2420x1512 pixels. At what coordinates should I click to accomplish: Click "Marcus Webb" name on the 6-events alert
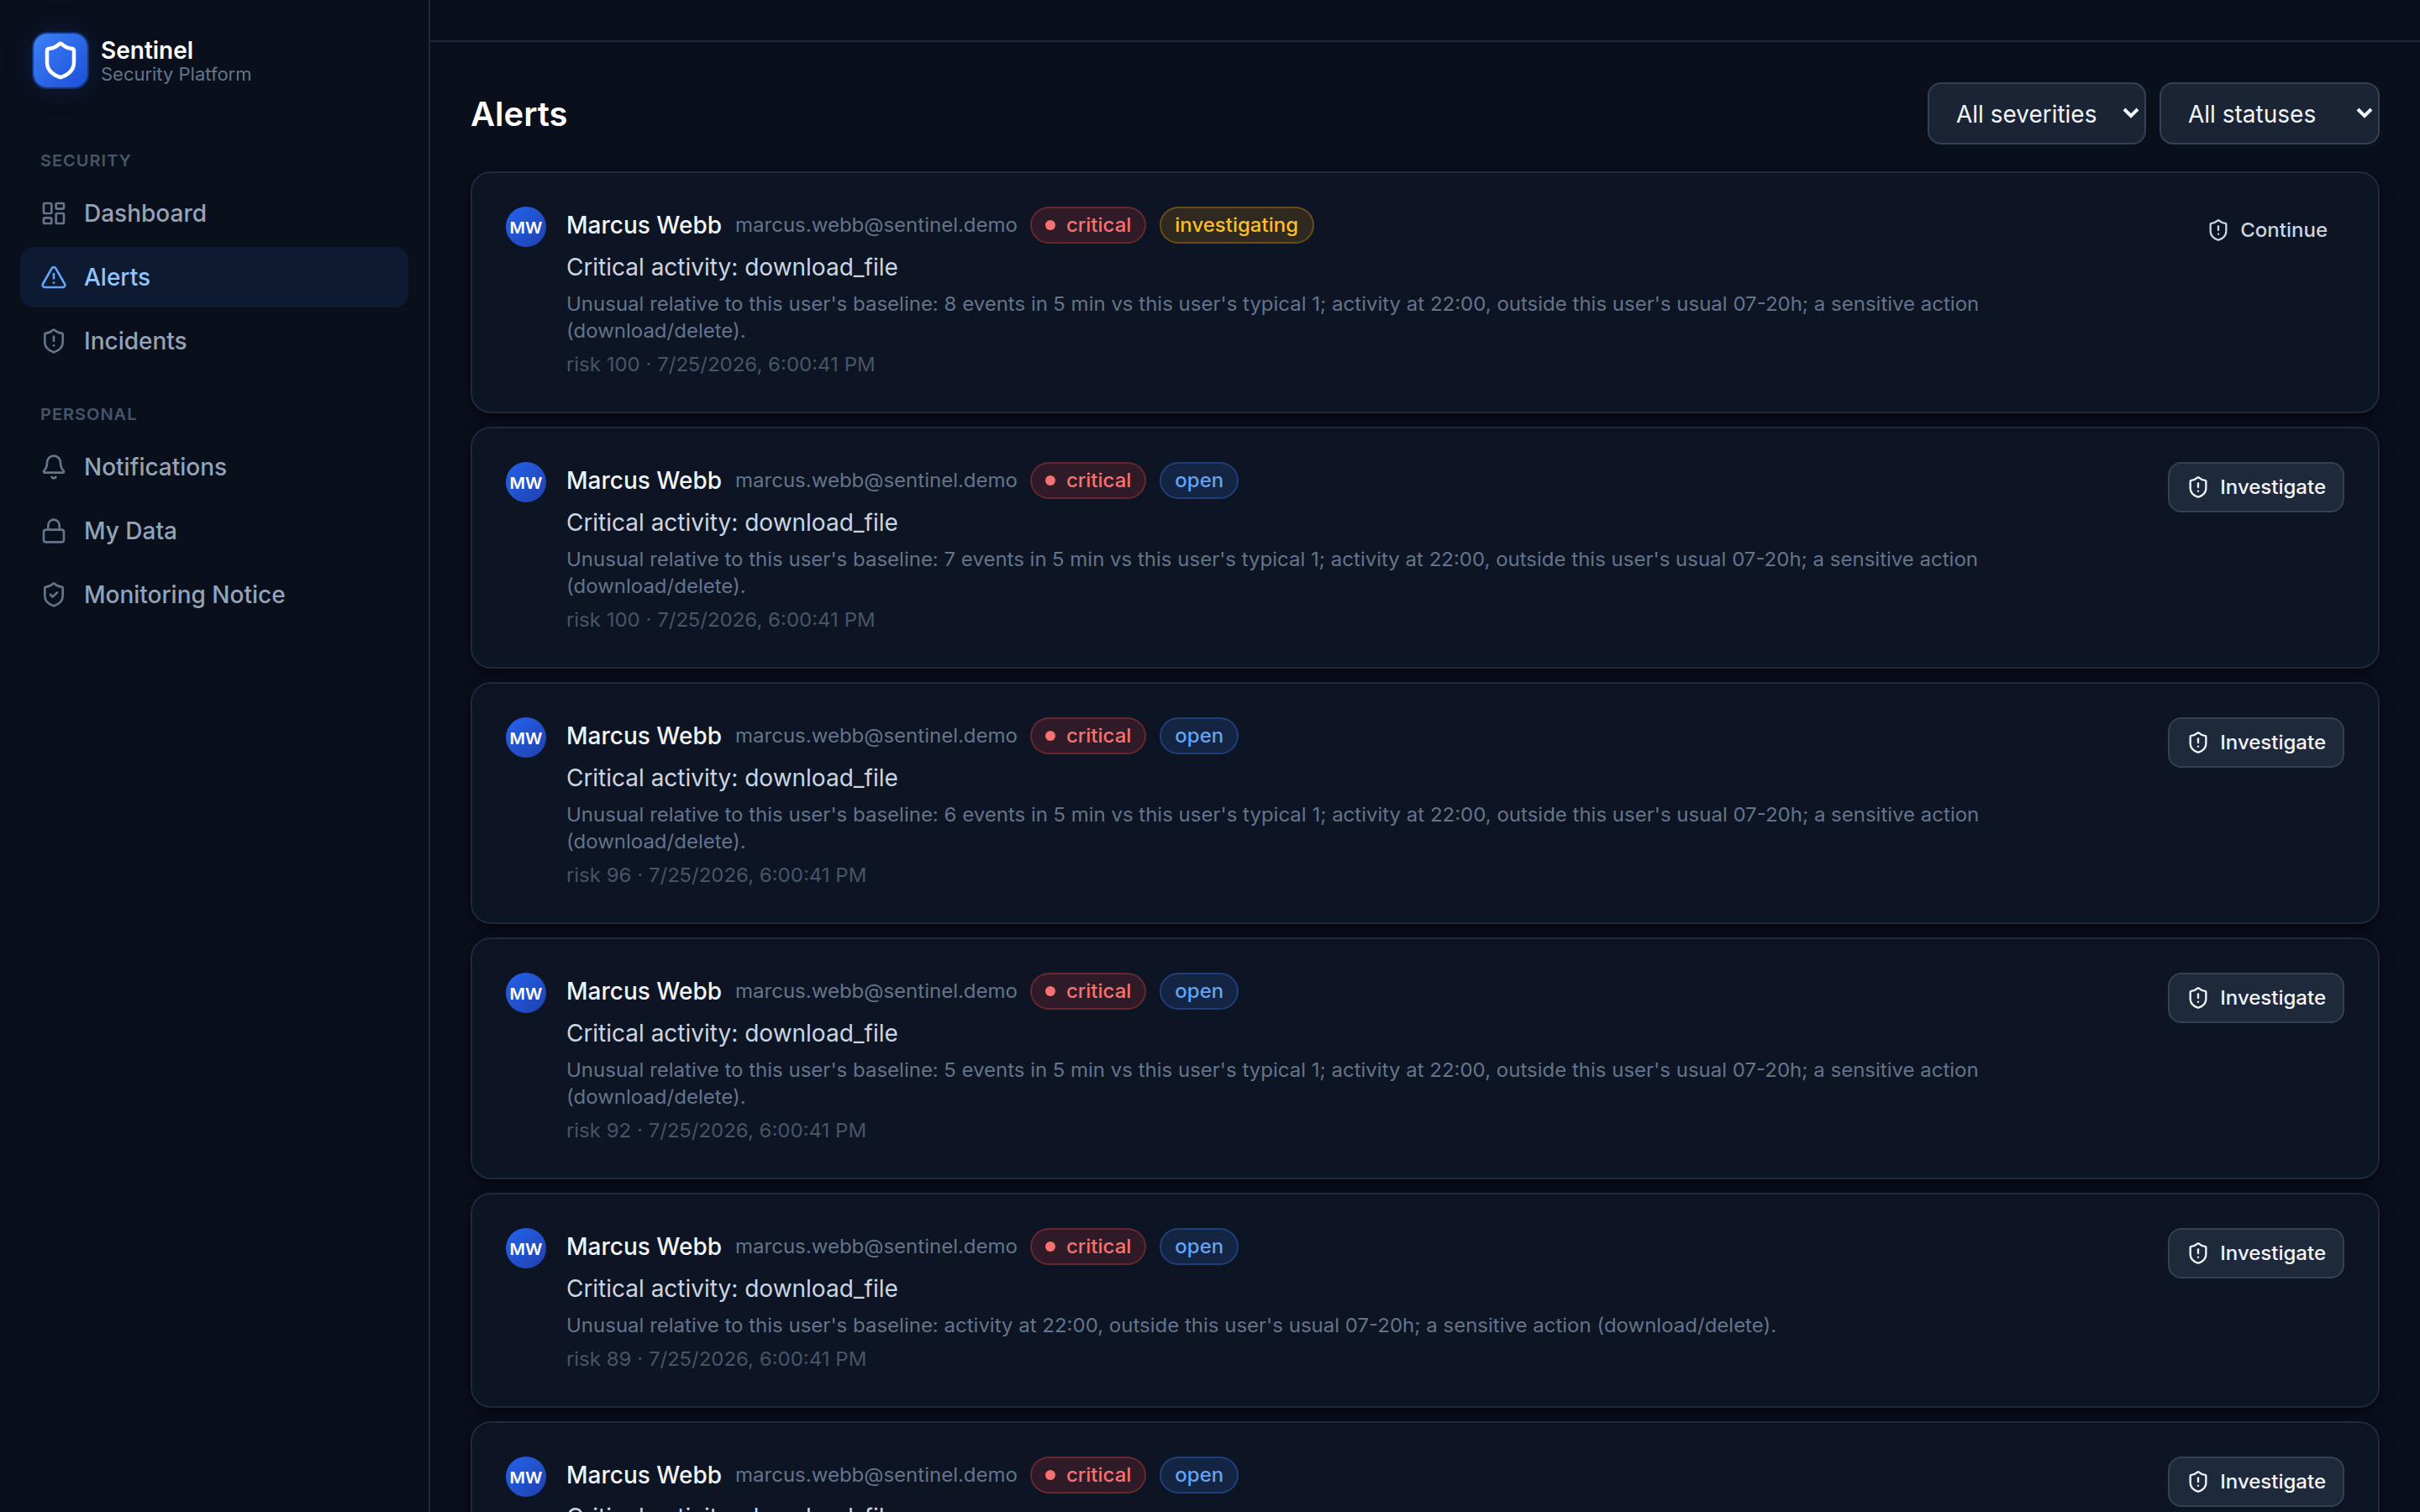coord(644,736)
